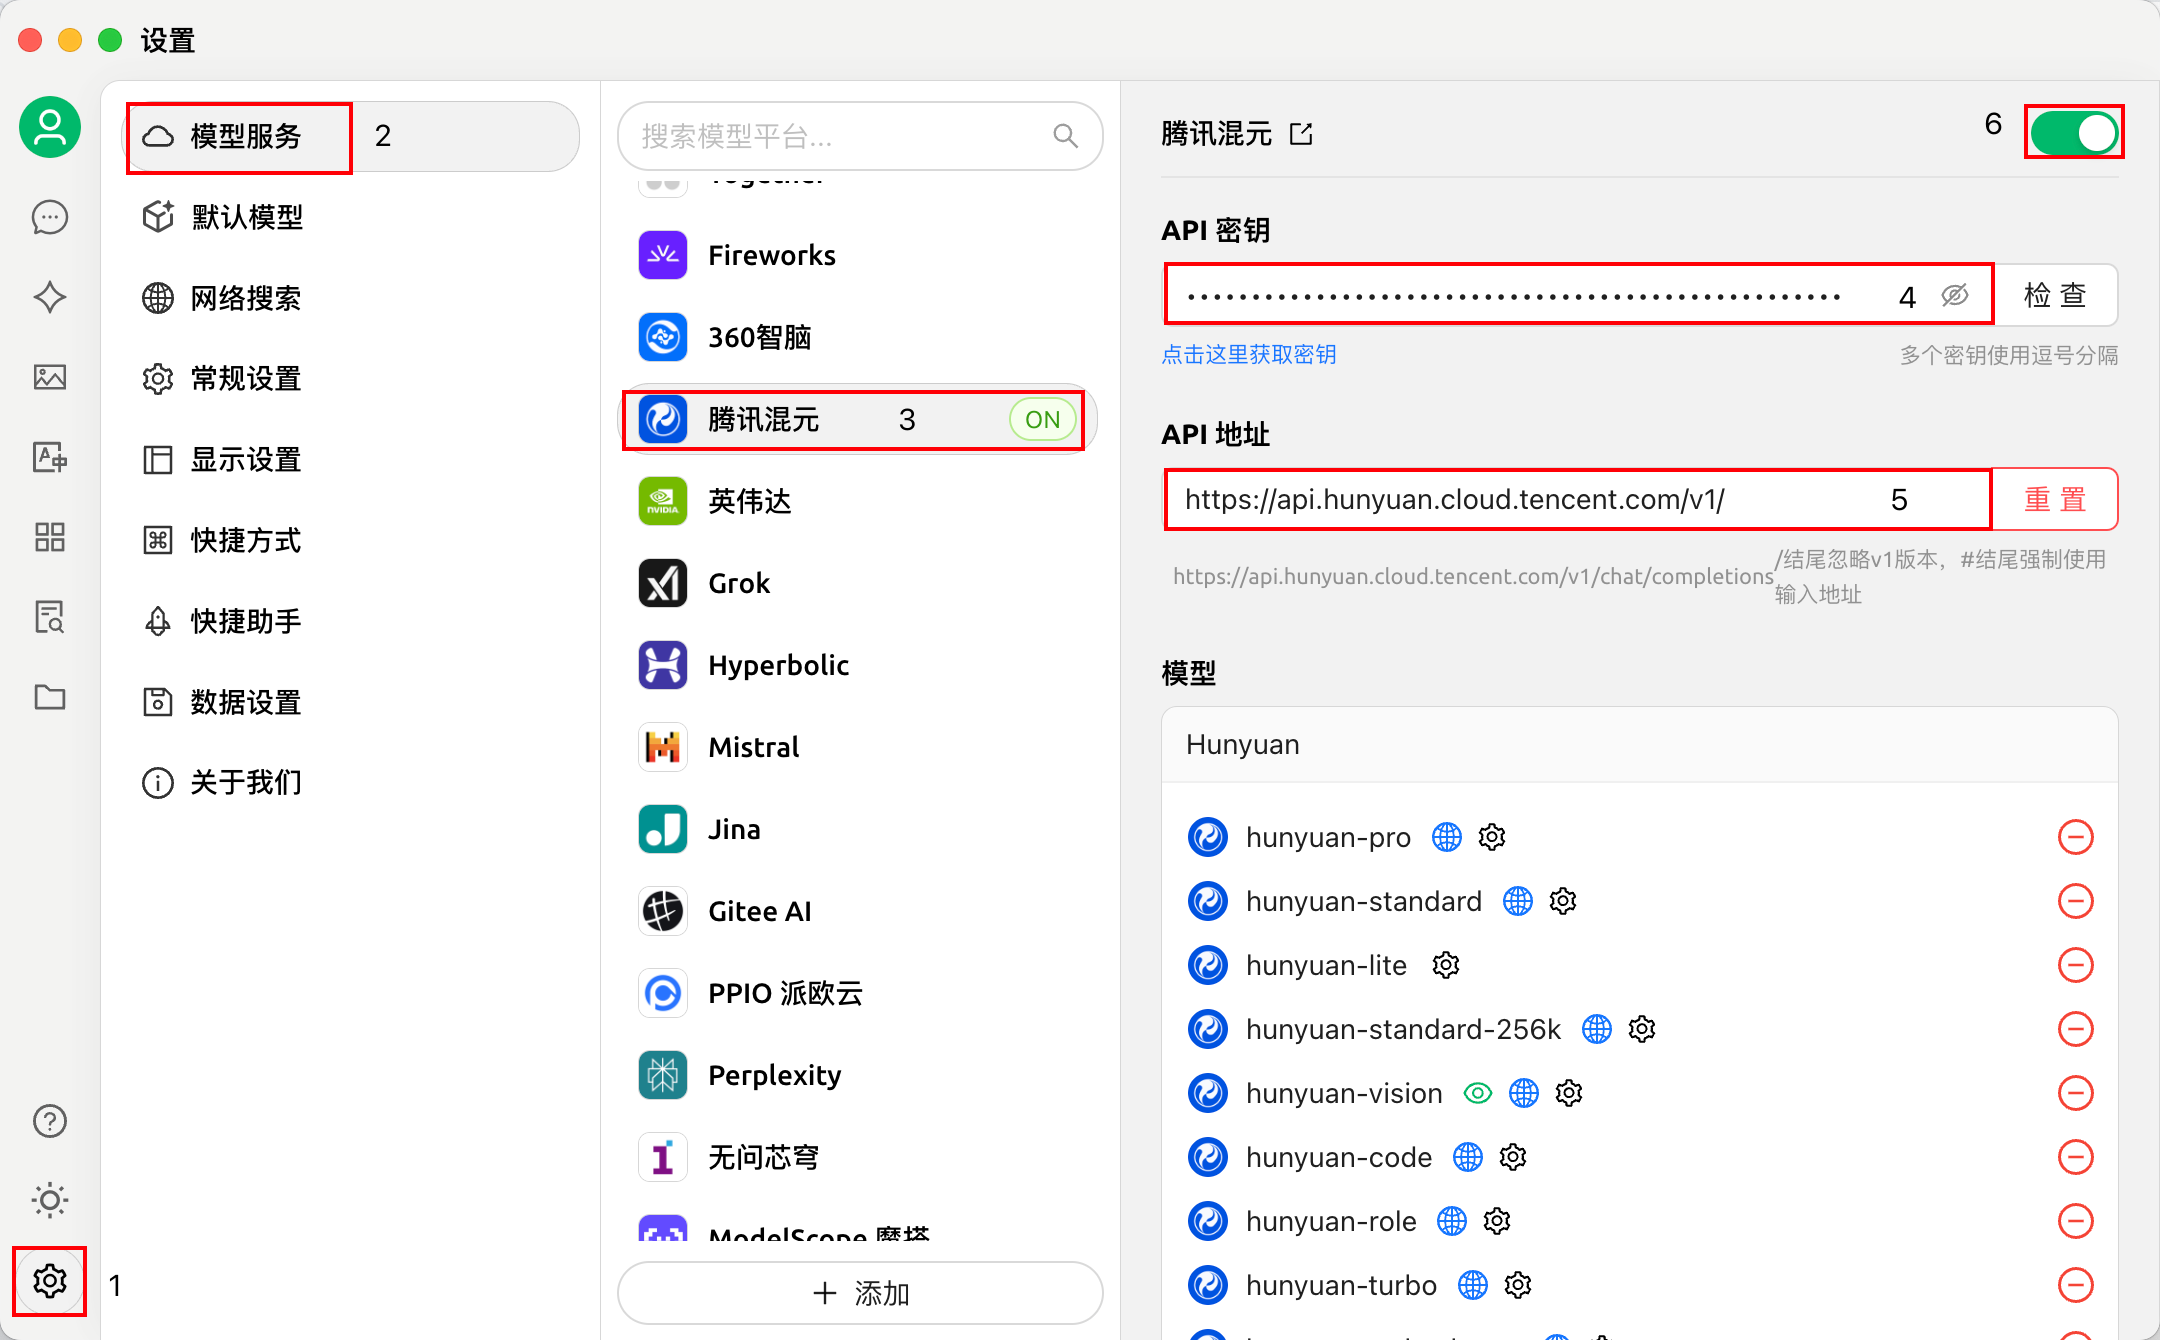The width and height of the screenshot is (2160, 1340).
Task: Click the 添加 provider button
Action: (860, 1293)
